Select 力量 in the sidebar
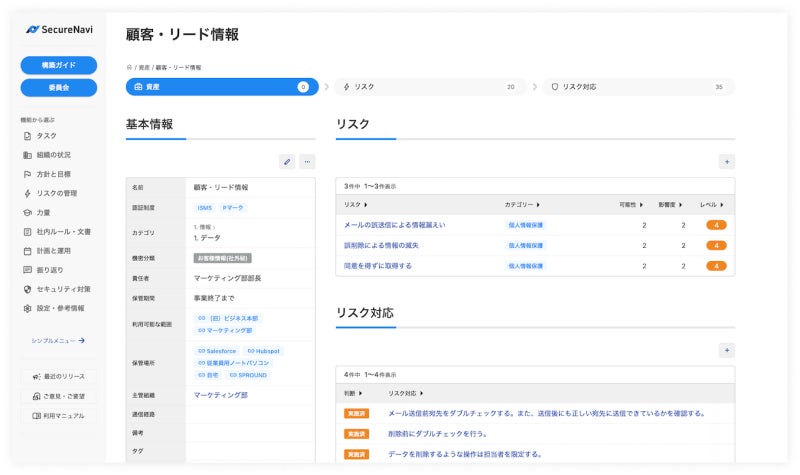 [37, 212]
